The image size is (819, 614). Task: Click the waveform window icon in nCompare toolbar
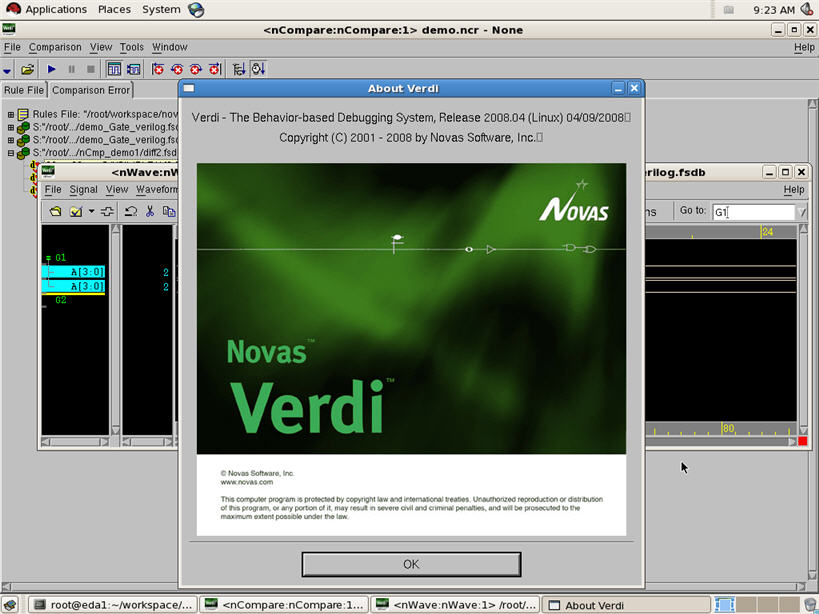click(113, 69)
